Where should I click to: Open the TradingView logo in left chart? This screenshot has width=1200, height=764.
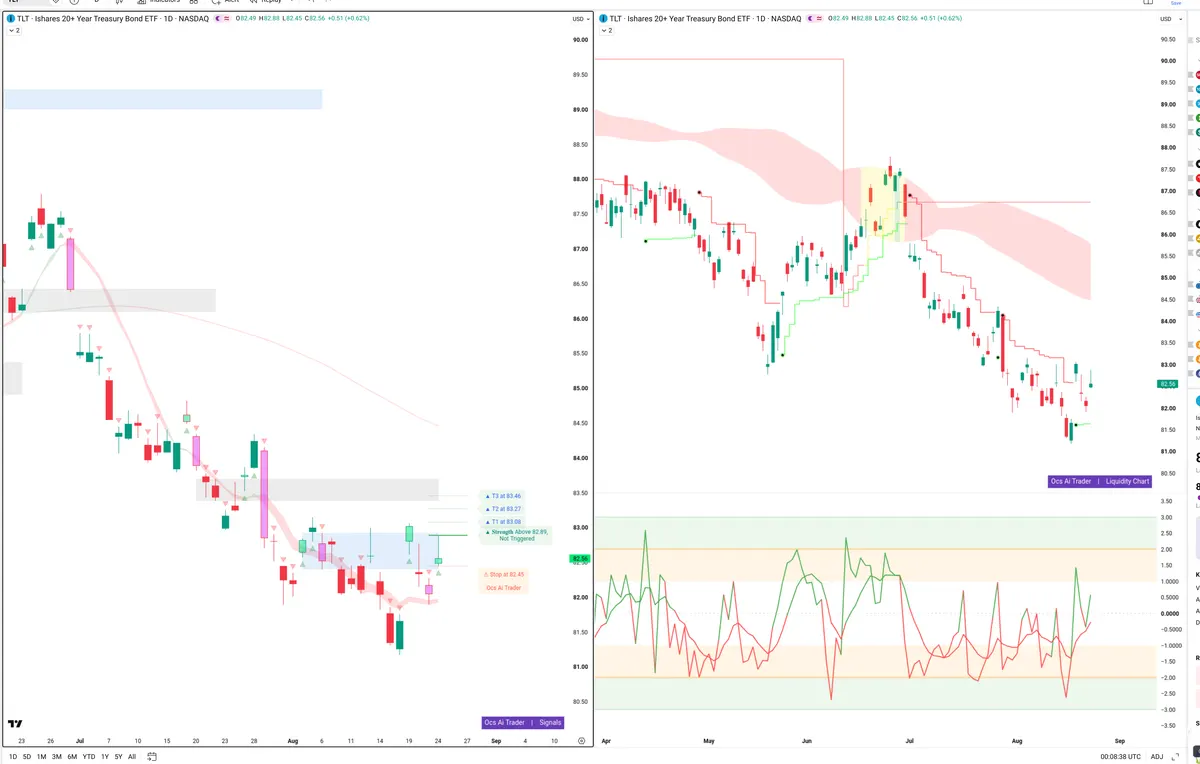click(15, 724)
